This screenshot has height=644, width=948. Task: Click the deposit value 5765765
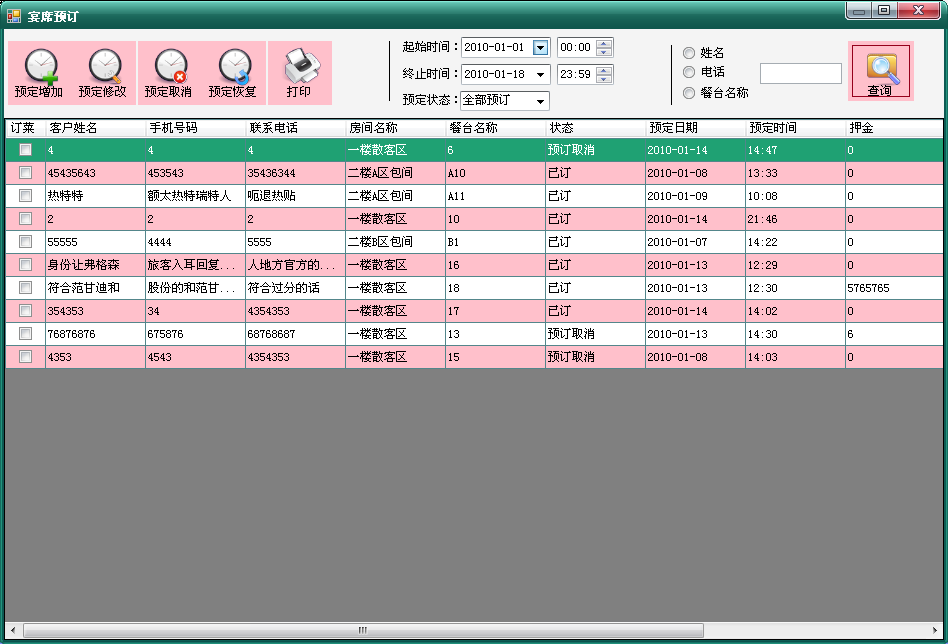tap(894, 288)
